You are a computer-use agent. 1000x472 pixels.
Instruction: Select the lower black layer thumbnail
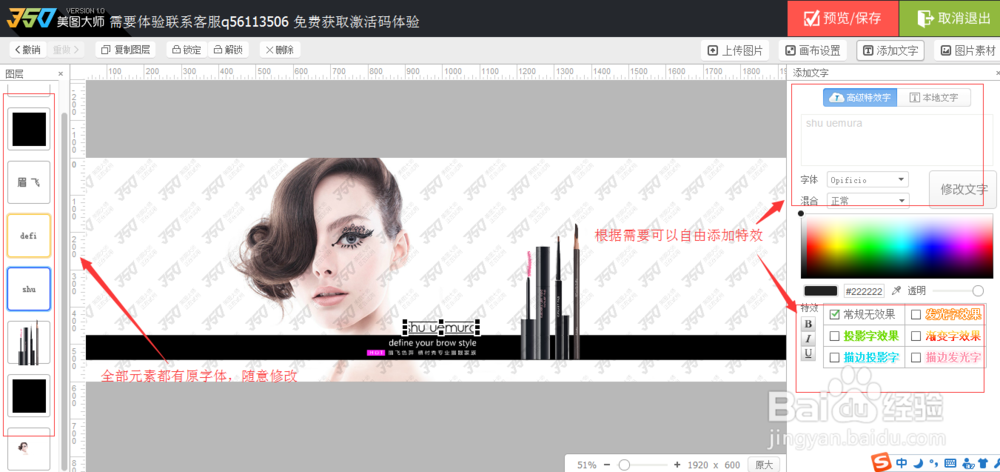29,395
